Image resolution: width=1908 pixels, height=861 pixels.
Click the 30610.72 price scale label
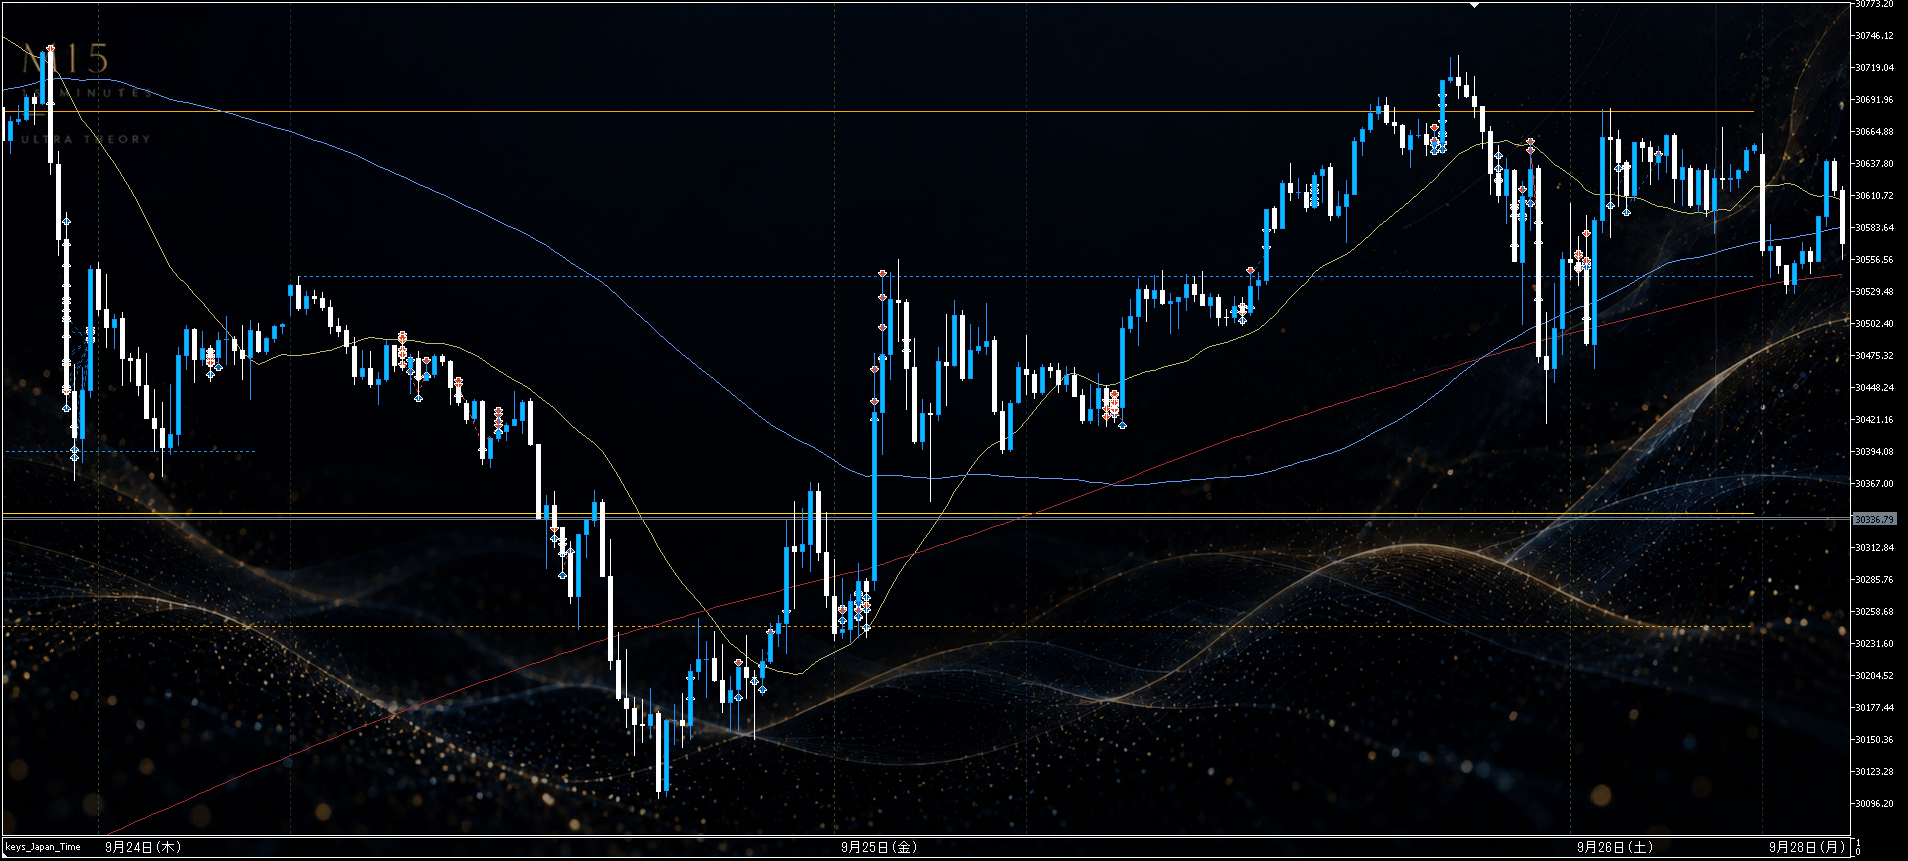click(1874, 196)
